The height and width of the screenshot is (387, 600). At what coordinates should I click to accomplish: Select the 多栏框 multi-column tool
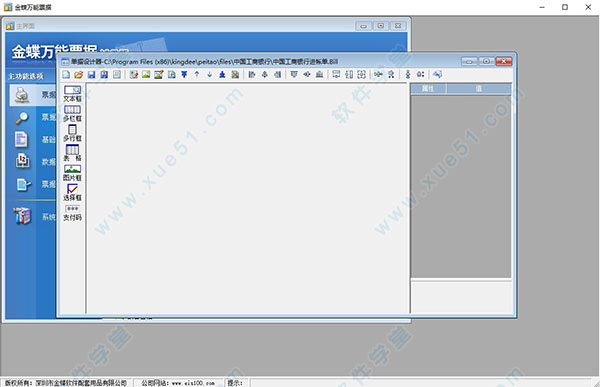coord(72,114)
